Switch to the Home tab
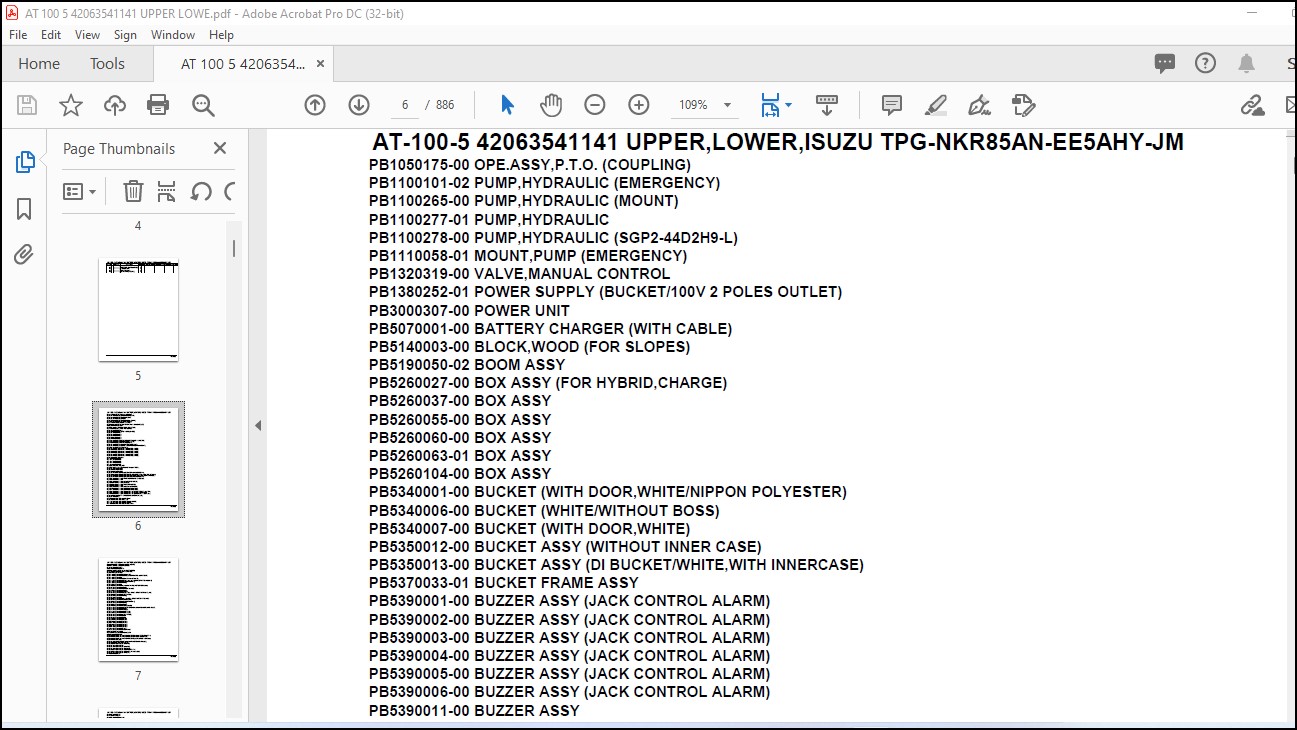1297x730 pixels. point(39,63)
